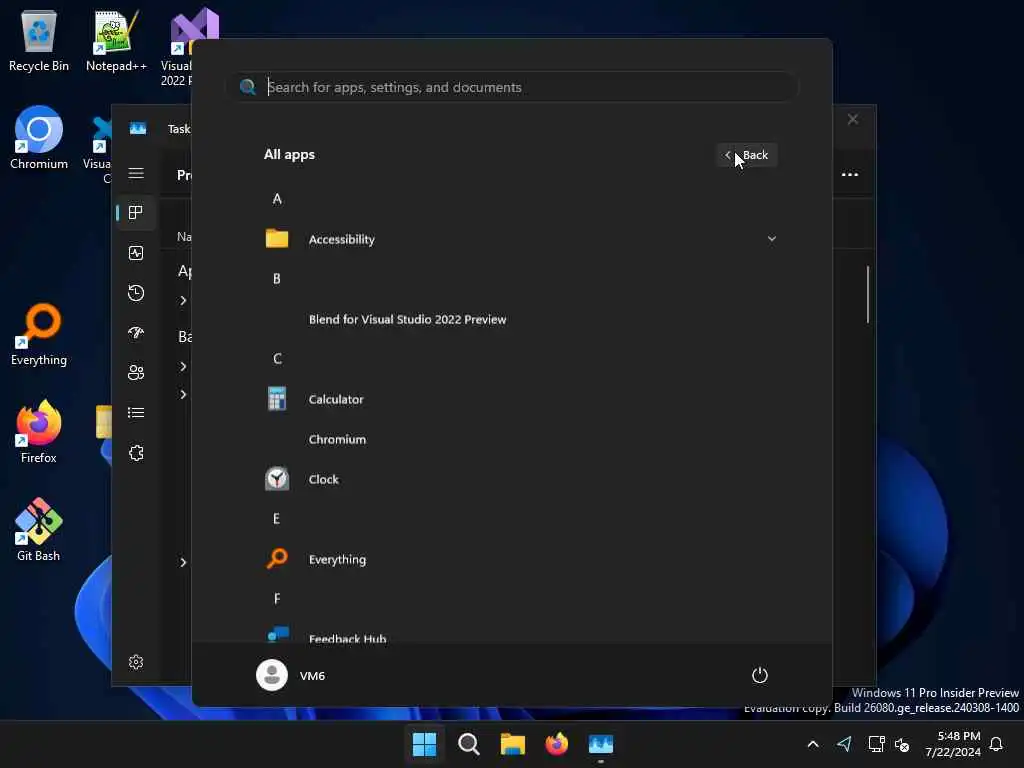Click the Task Manager vertical scrollbar

click(868, 294)
